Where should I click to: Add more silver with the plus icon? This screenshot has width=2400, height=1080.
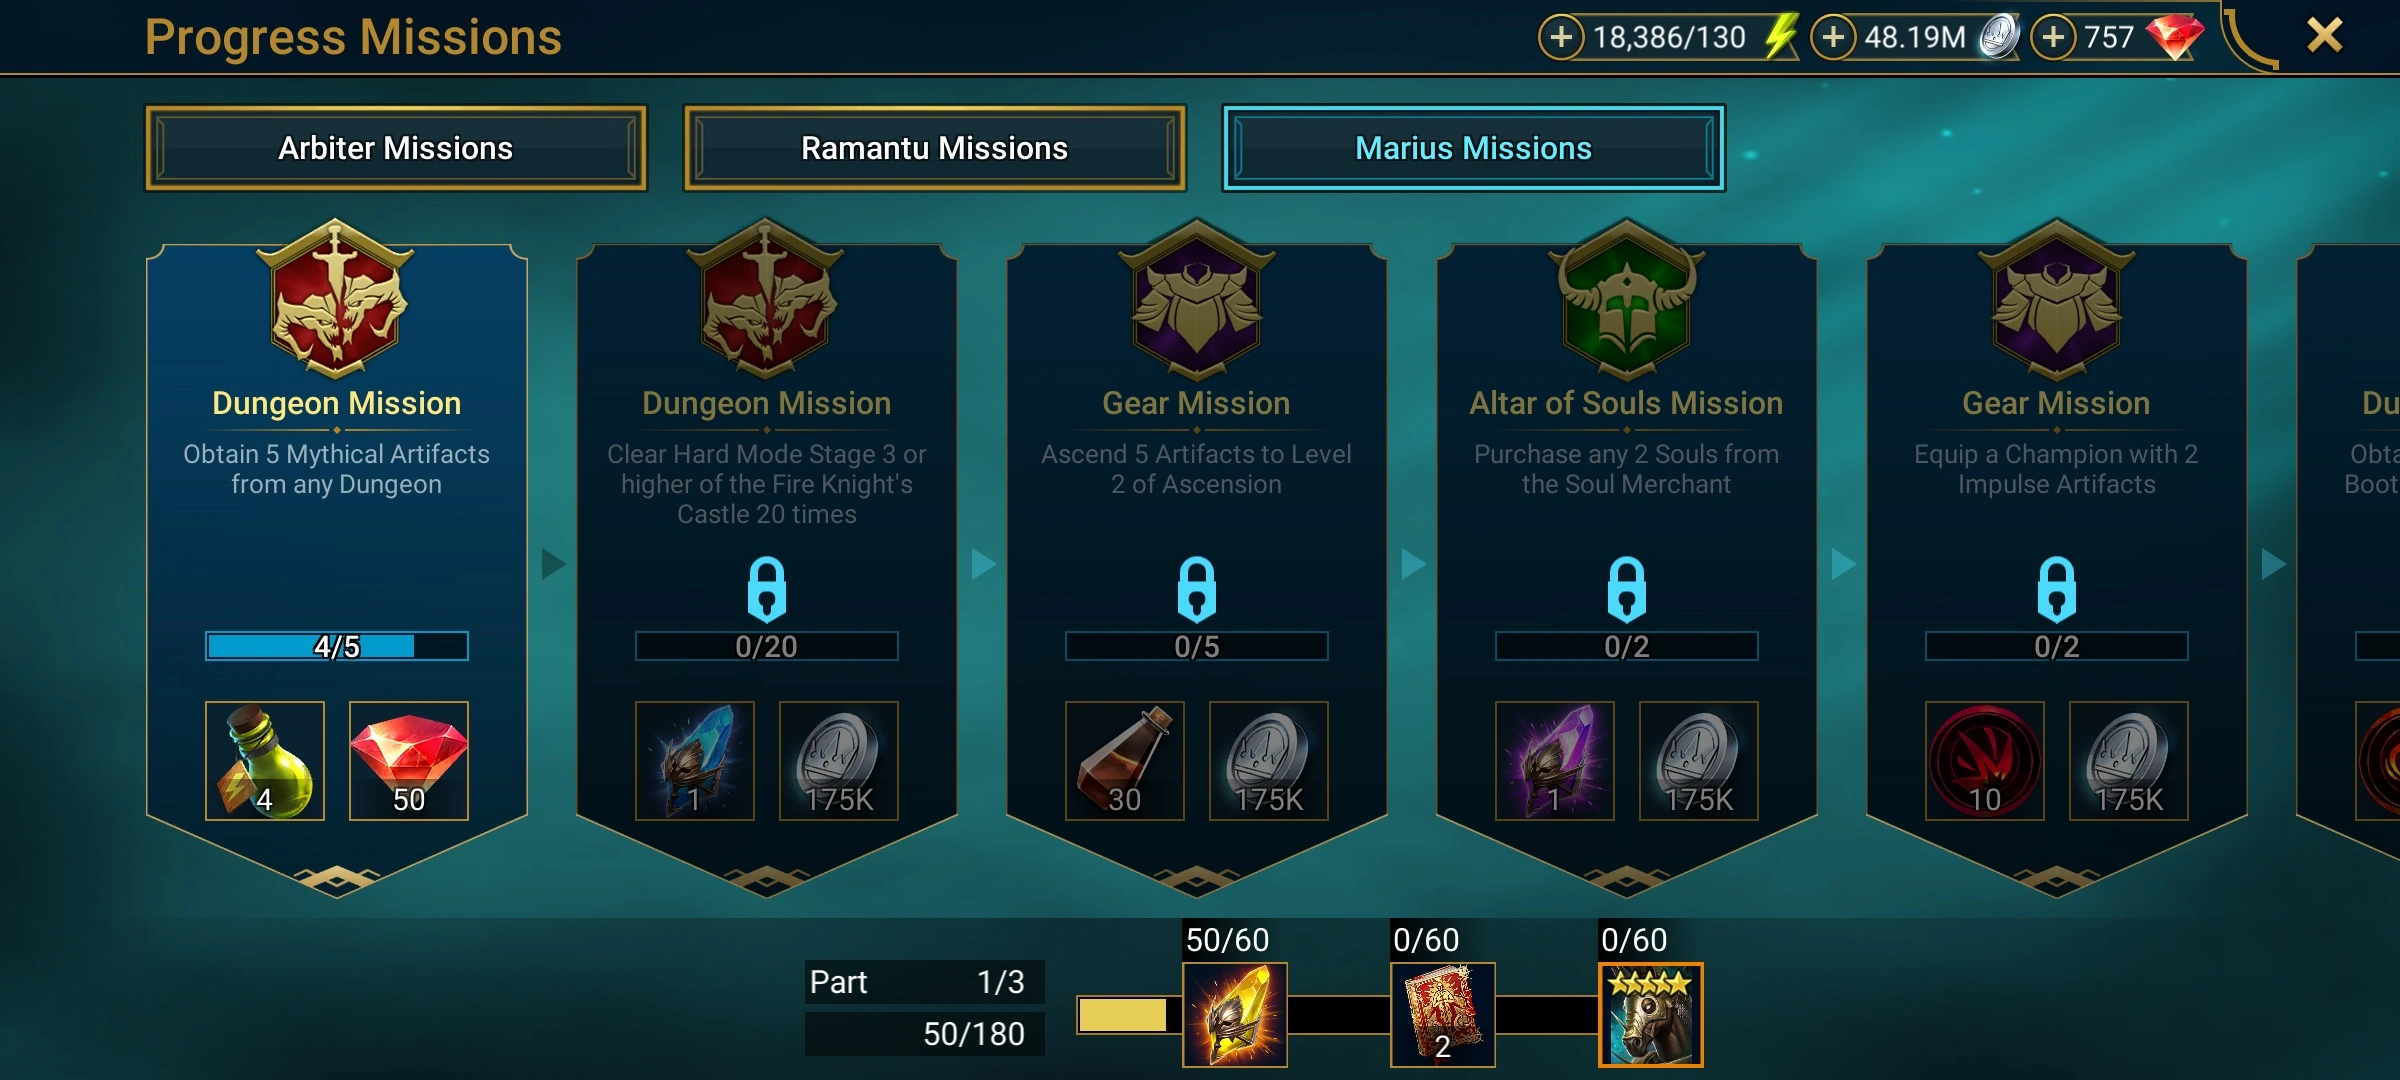1833,38
